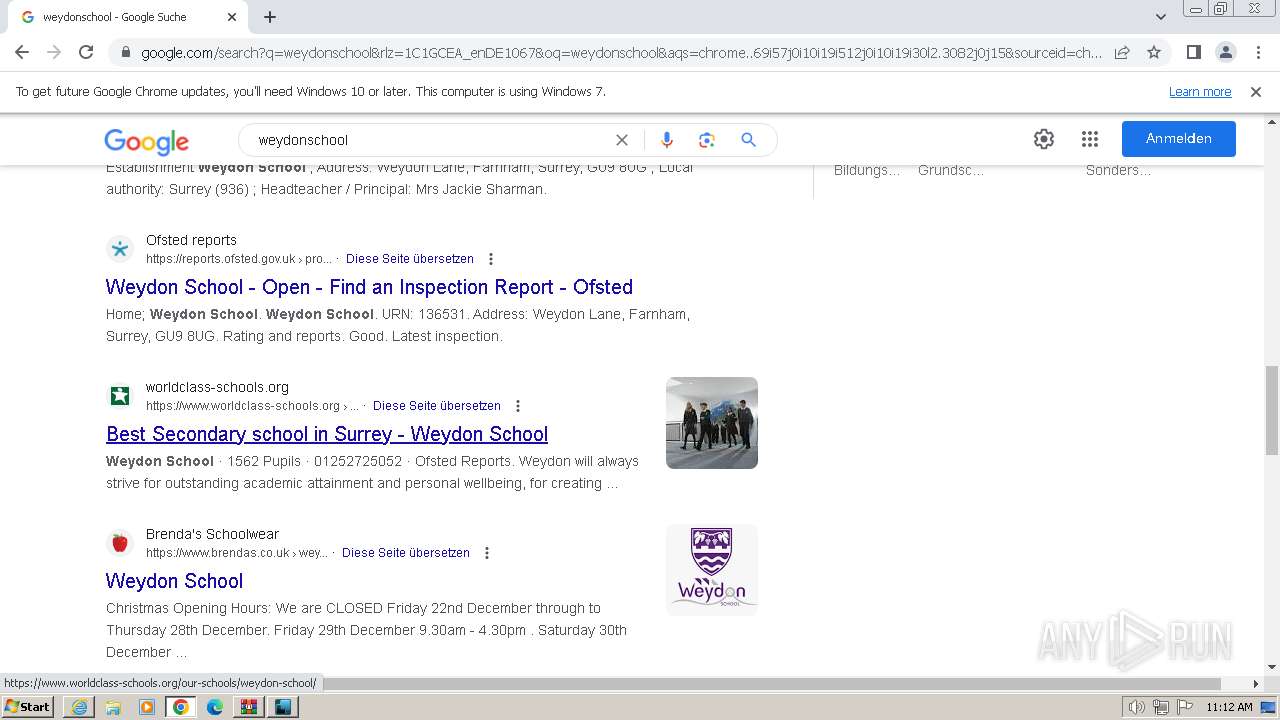Translate the Ofsted reports result page
1280x720 pixels.
410,259
